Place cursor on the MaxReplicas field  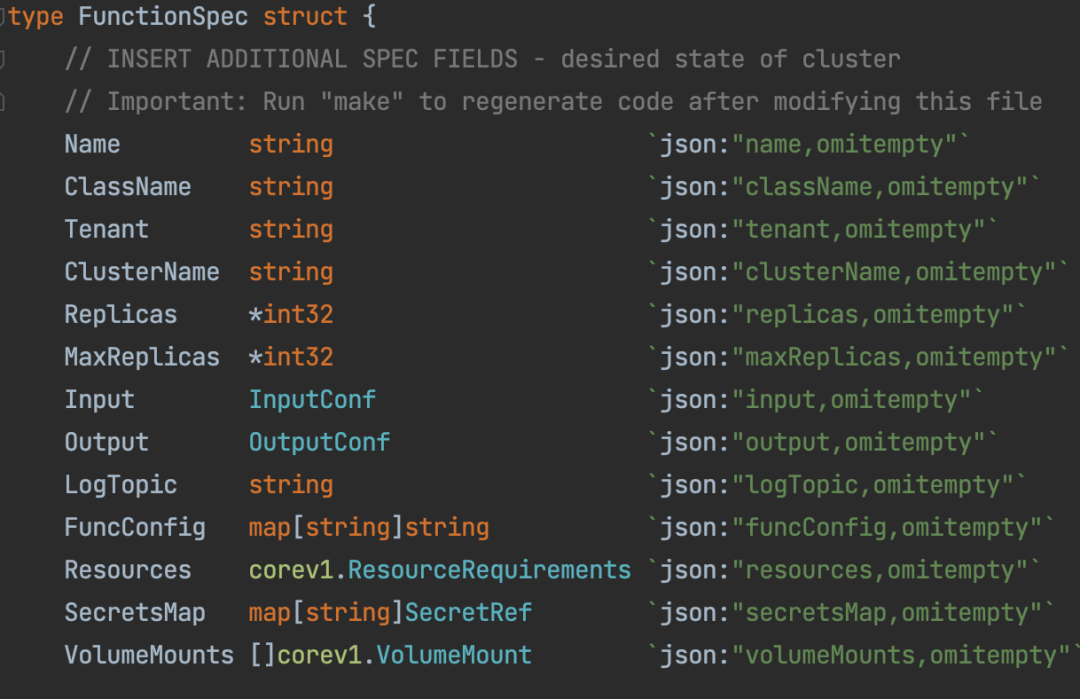141,357
